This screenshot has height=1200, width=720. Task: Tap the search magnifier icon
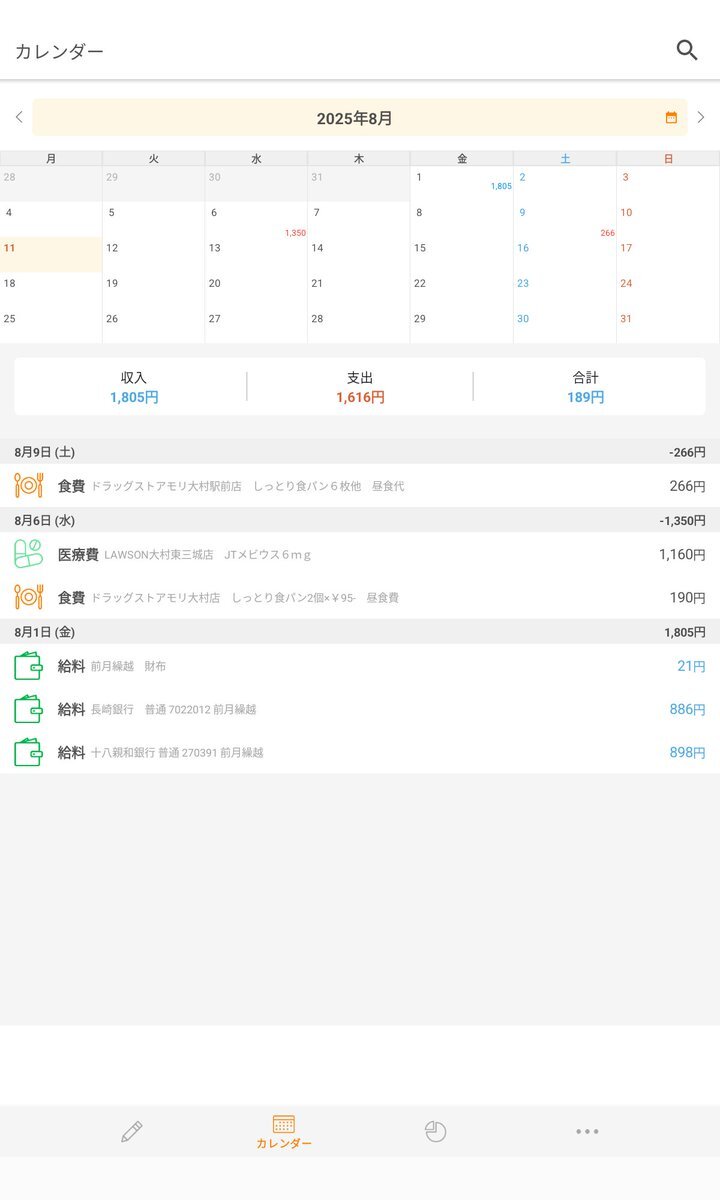click(686, 50)
